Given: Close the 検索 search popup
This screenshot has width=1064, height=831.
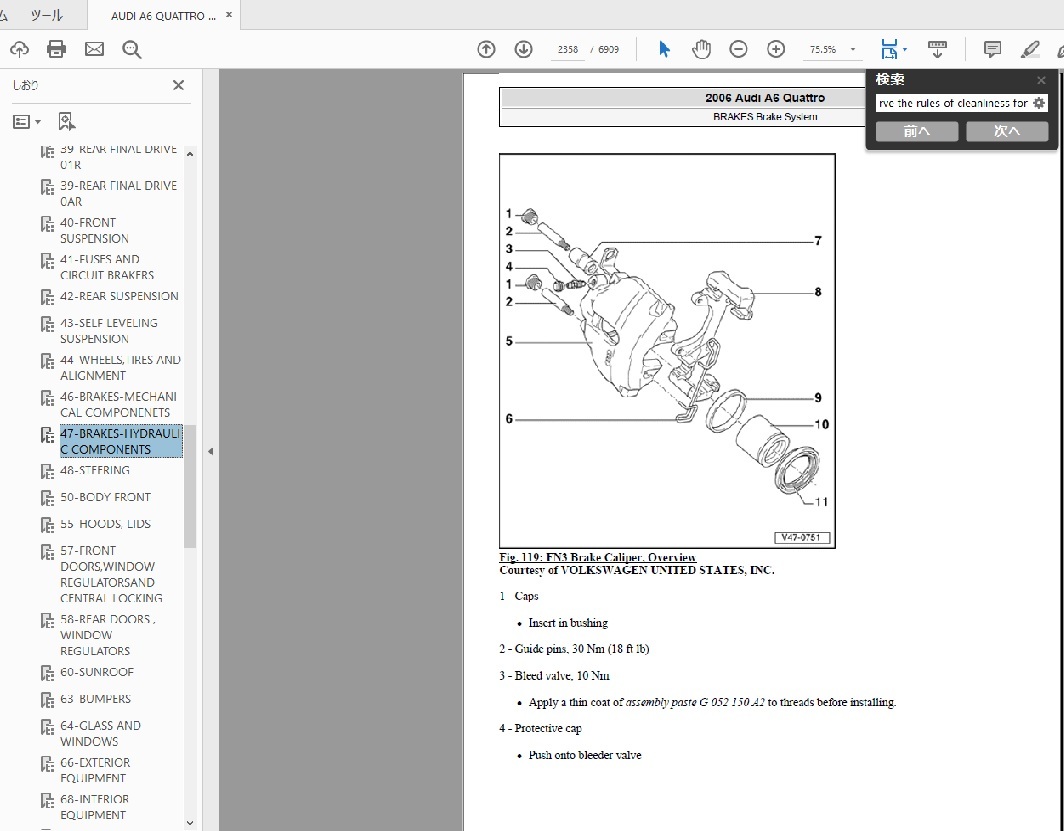Looking at the screenshot, I should tap(1041, 80).
